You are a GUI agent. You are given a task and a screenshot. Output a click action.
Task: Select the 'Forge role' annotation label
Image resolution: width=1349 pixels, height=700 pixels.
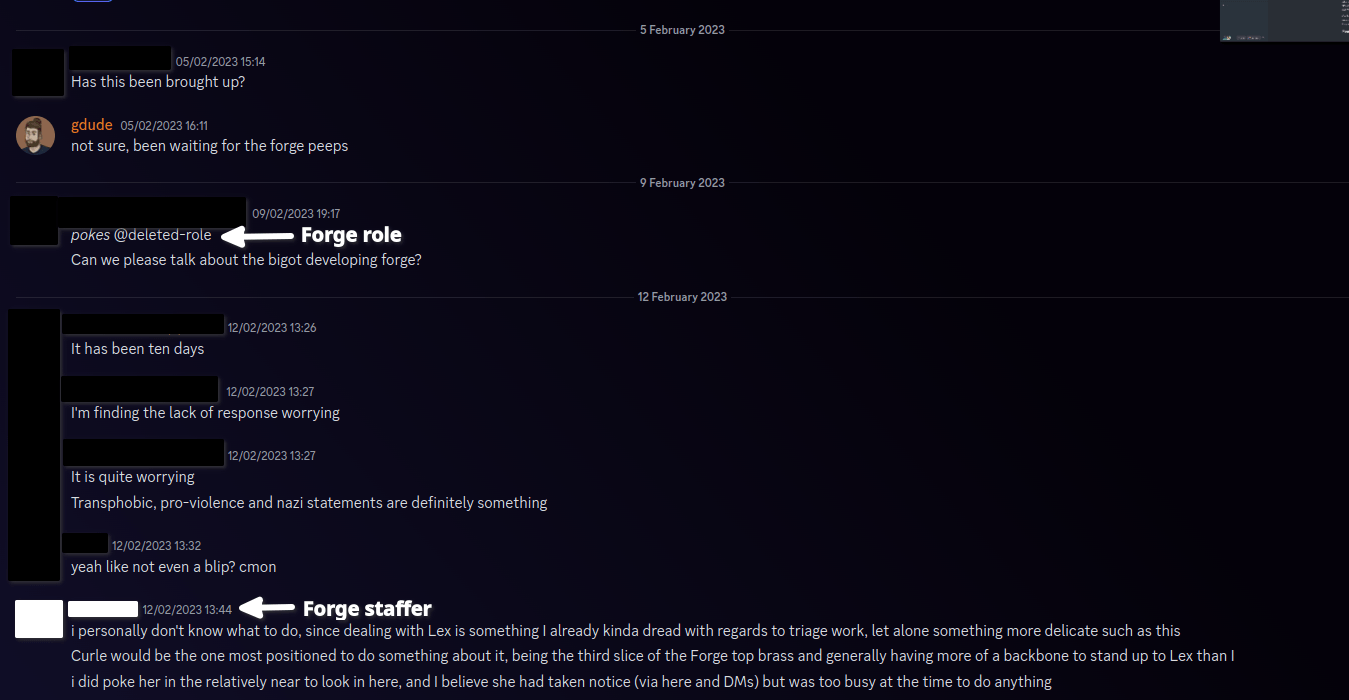[351, 235]
